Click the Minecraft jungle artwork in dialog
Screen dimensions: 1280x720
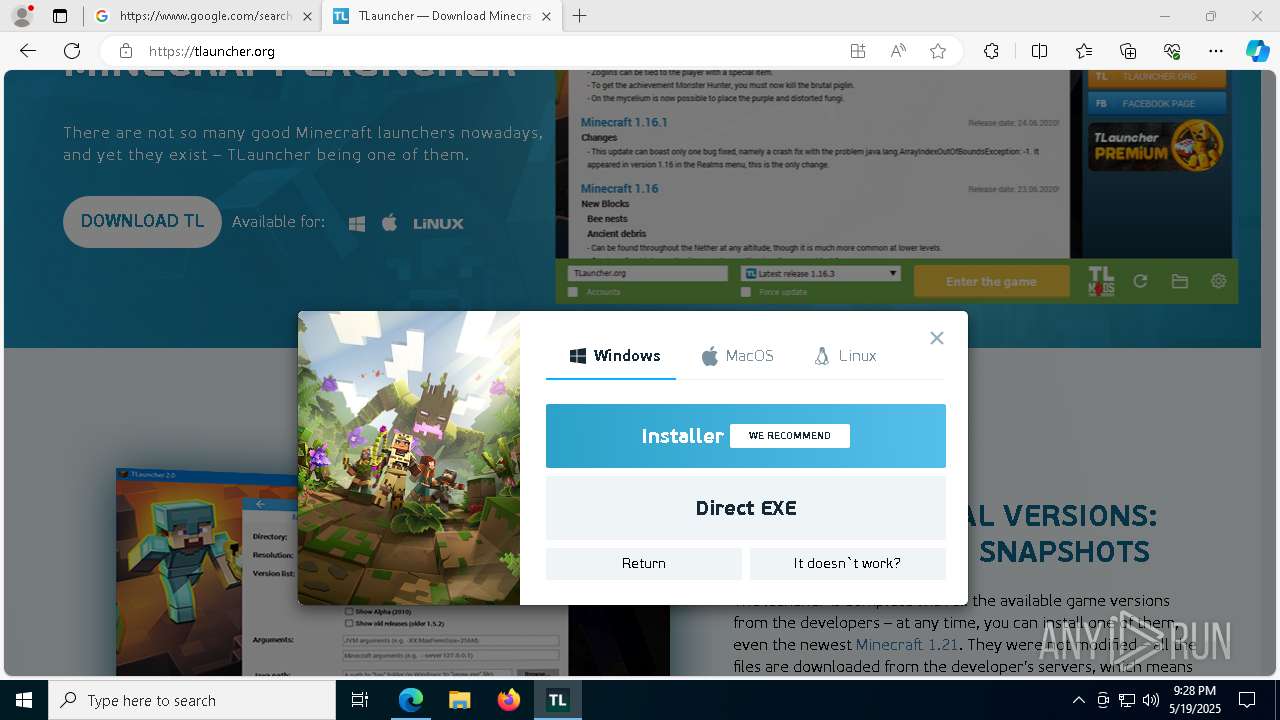409,458
